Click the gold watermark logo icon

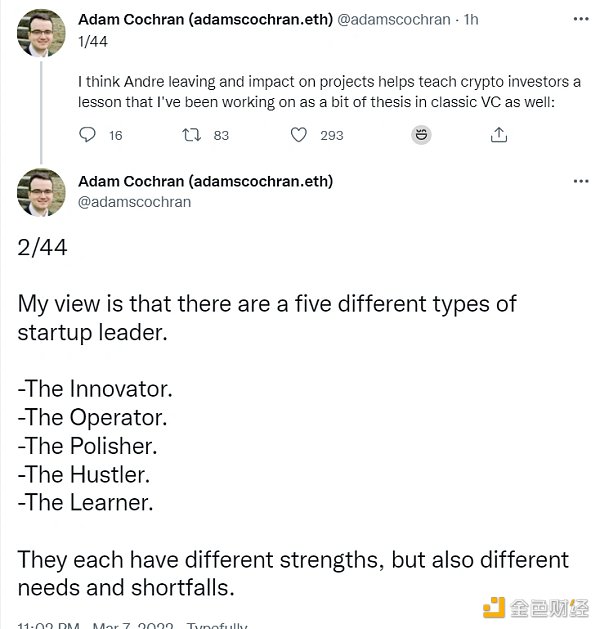[x=493, y=608]
